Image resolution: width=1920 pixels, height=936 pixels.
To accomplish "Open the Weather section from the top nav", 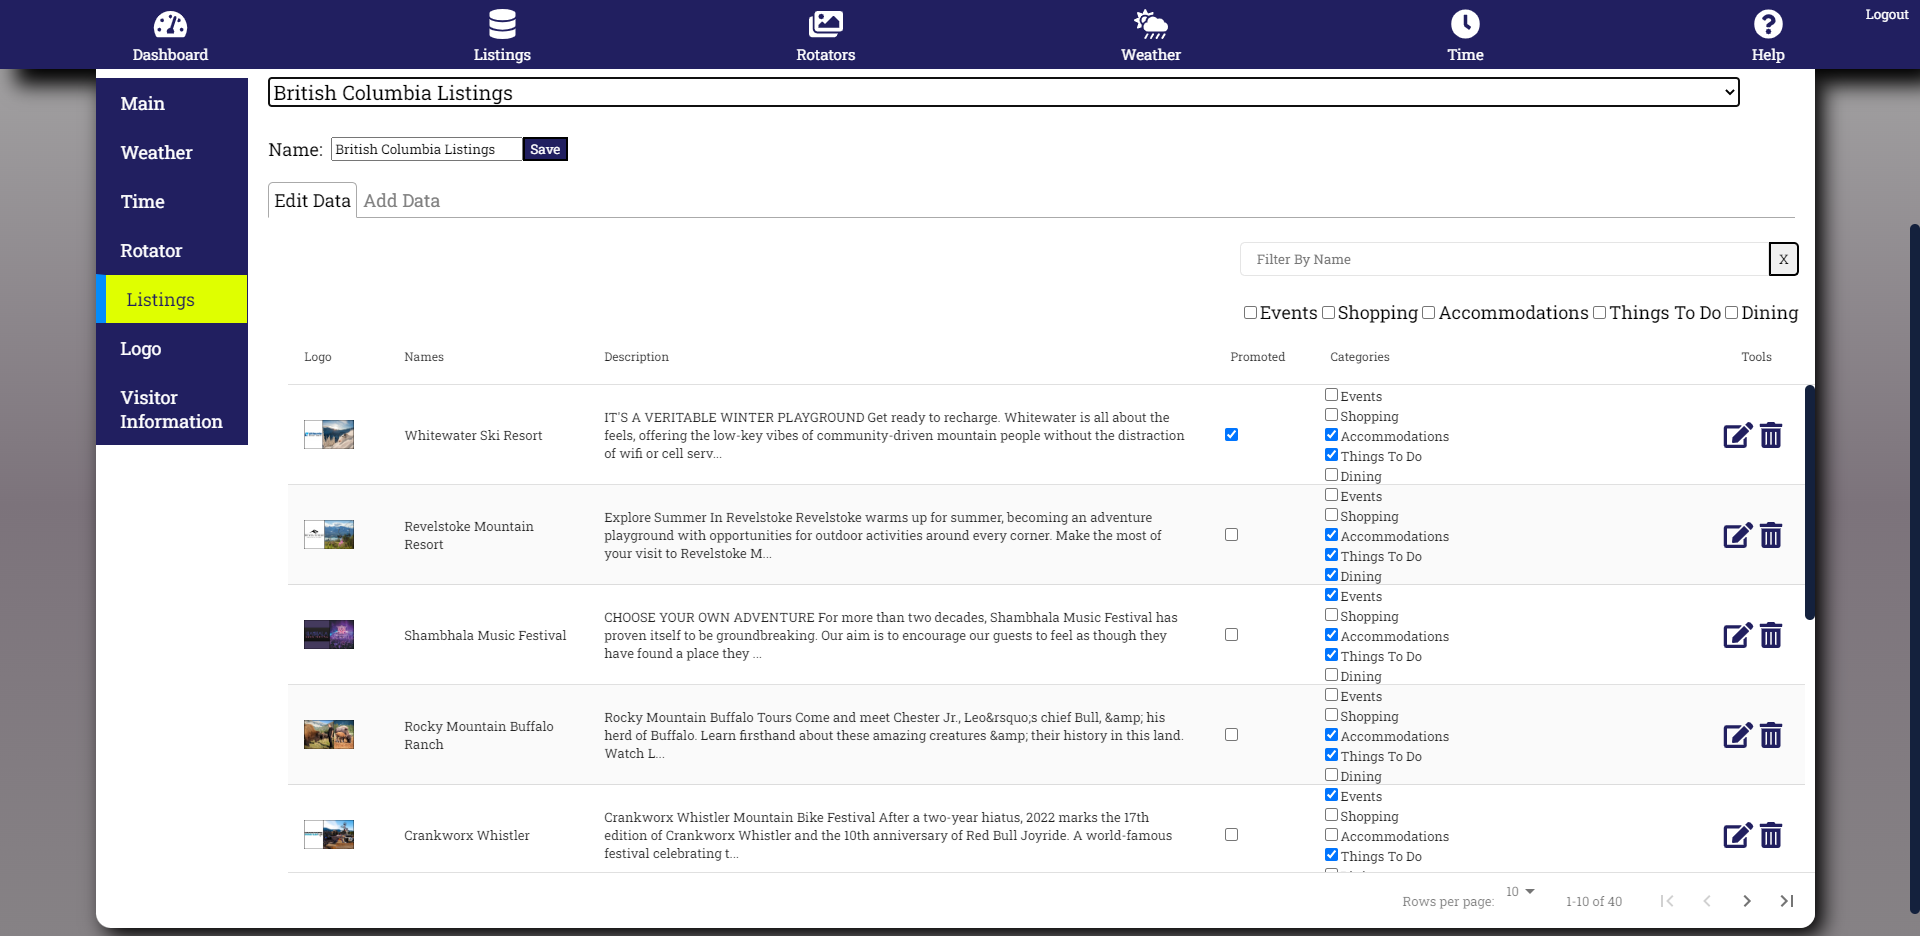I will pos(1150,34).
